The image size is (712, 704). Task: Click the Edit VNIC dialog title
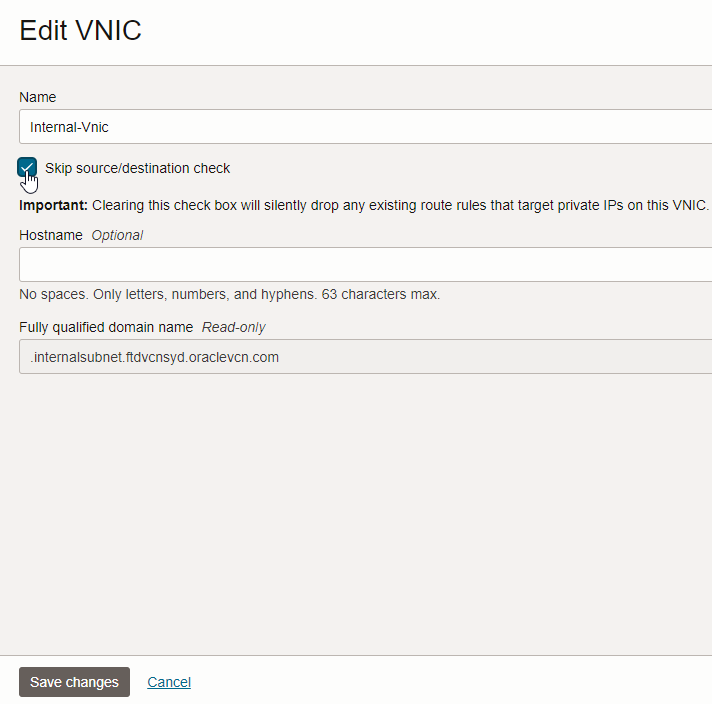click(x=81, y=30)
